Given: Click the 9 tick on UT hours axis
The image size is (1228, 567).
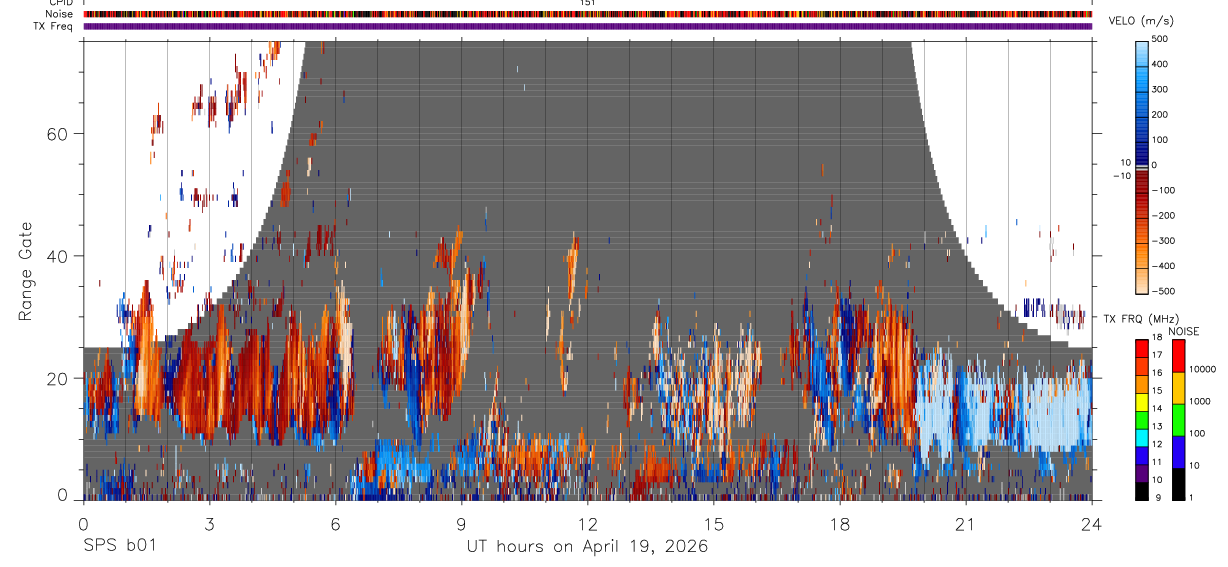Looking at the screenshot, I should pos(461,523).
